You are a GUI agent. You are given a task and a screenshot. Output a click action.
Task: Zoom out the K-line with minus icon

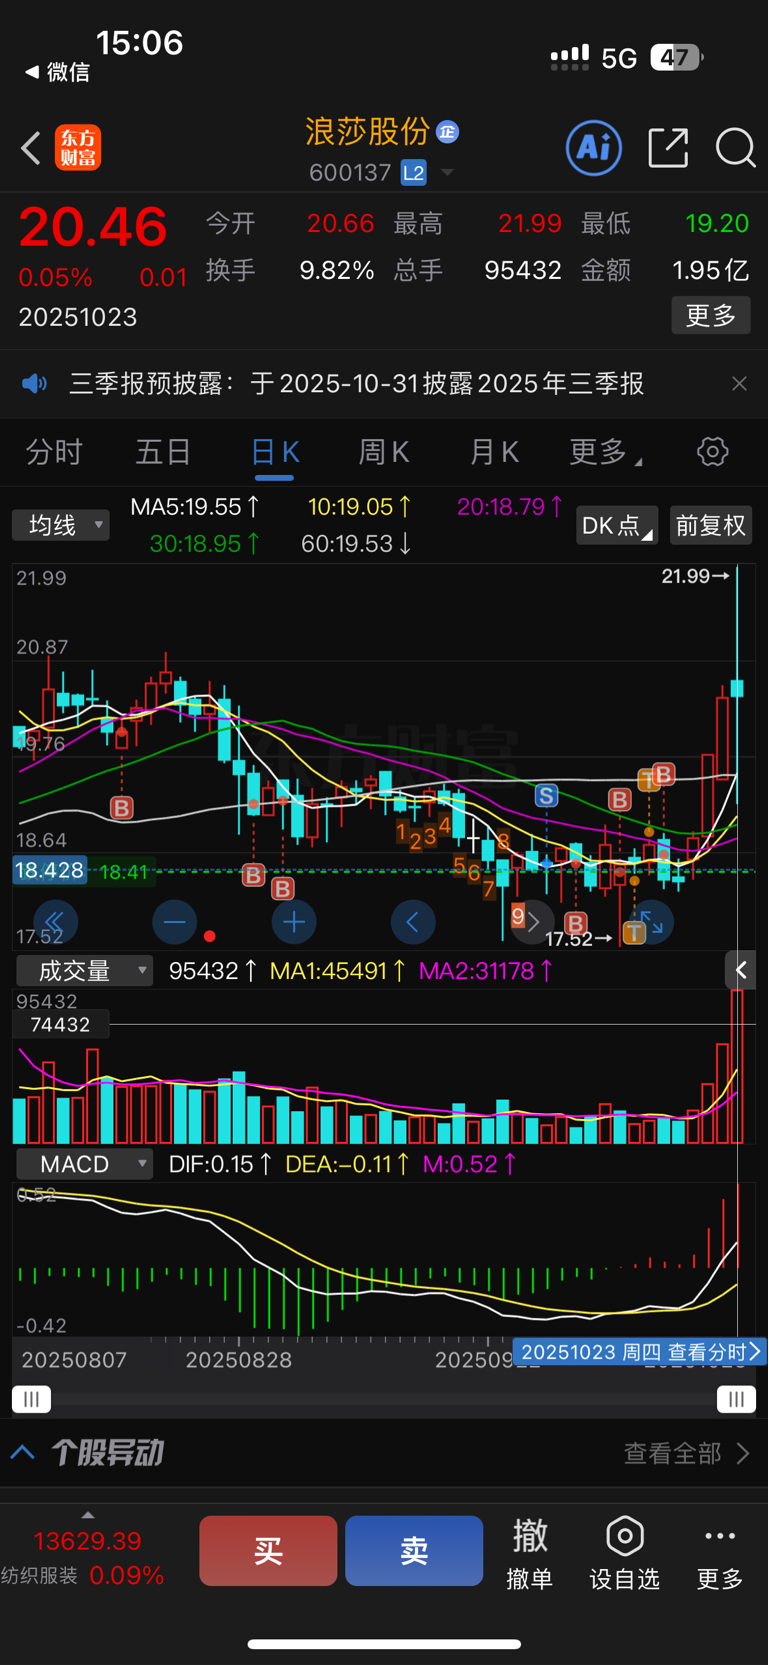[x=174, y=922]
